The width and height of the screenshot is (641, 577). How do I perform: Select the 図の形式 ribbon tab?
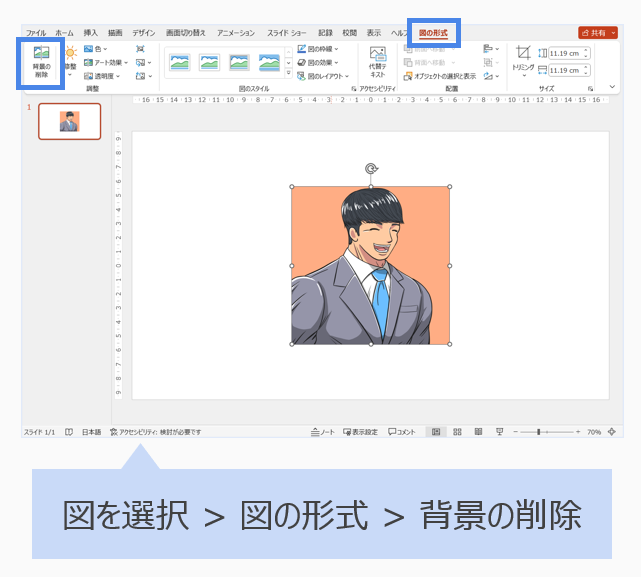pos(434,33)
